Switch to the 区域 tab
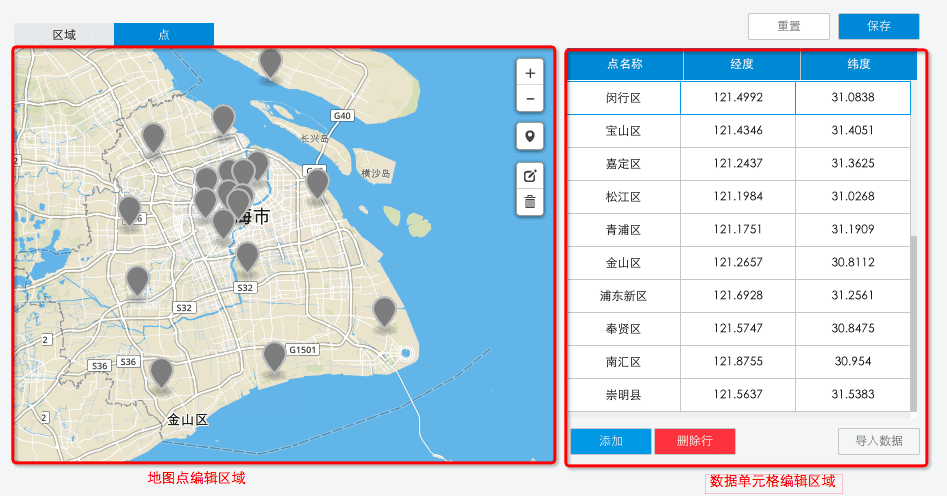The image size is (947, 496). 64,35
